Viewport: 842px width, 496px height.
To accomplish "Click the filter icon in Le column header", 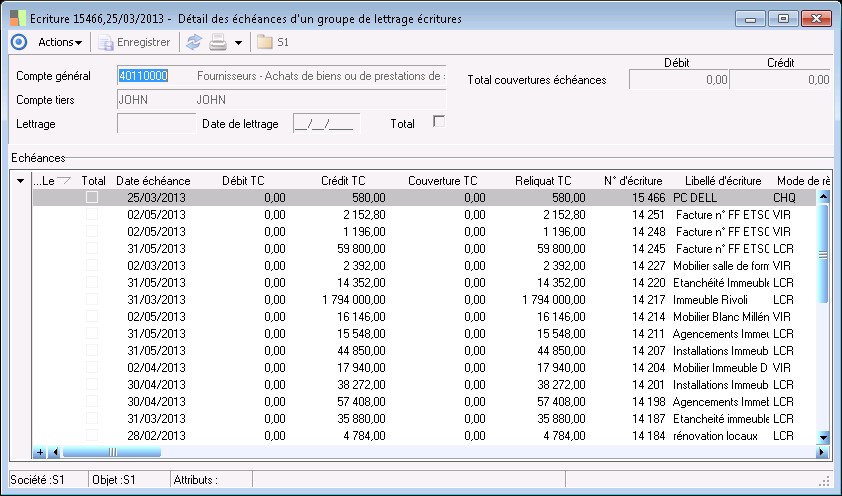I will (x=64, y=181).
